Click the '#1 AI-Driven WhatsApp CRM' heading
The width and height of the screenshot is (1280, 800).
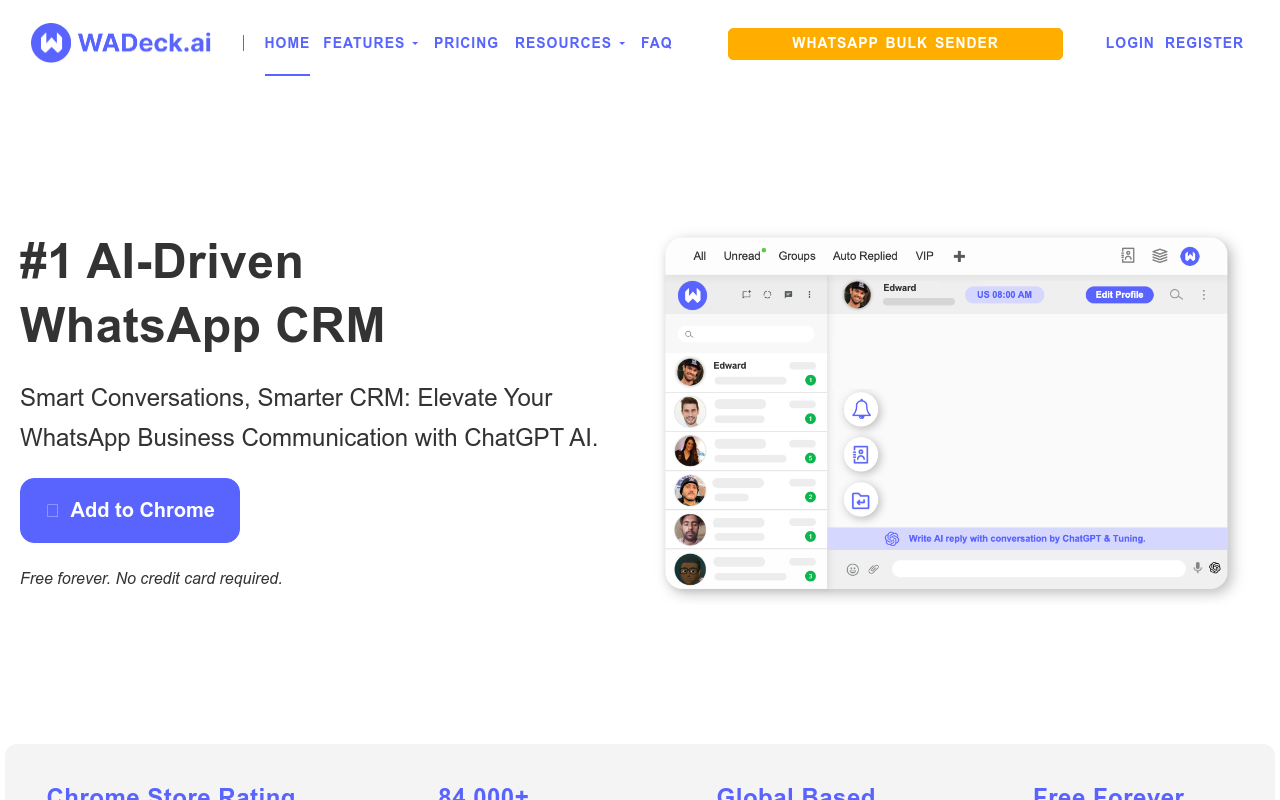click(203, 293)
